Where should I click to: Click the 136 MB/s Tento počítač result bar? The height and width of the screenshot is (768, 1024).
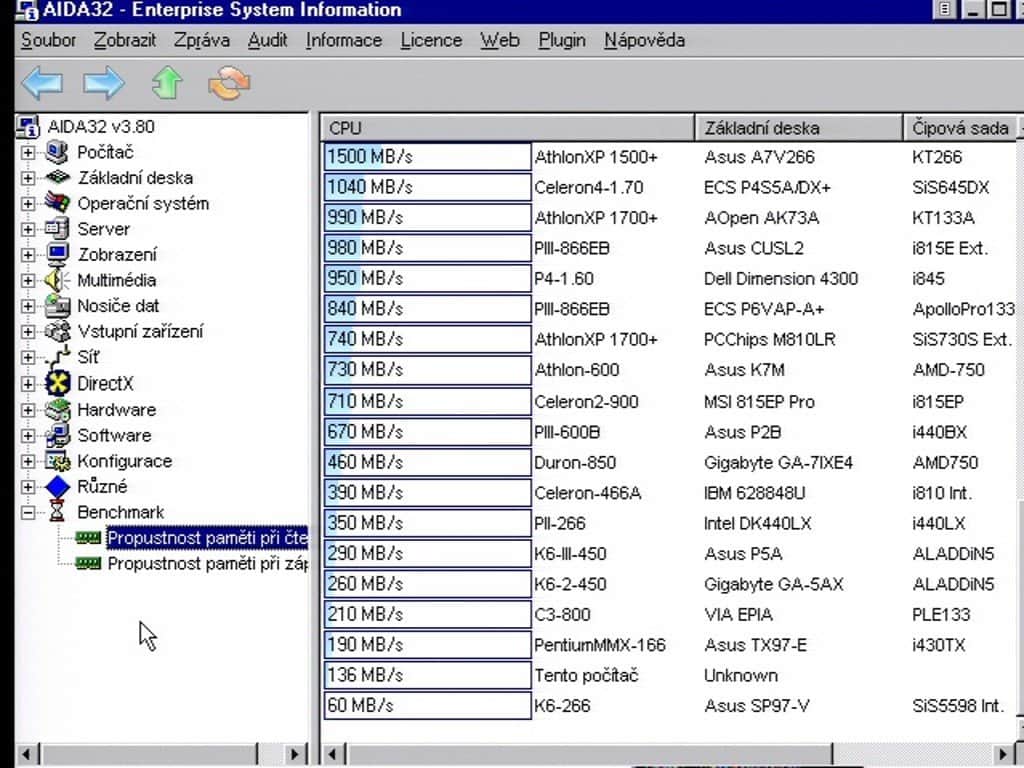[428, 675]
